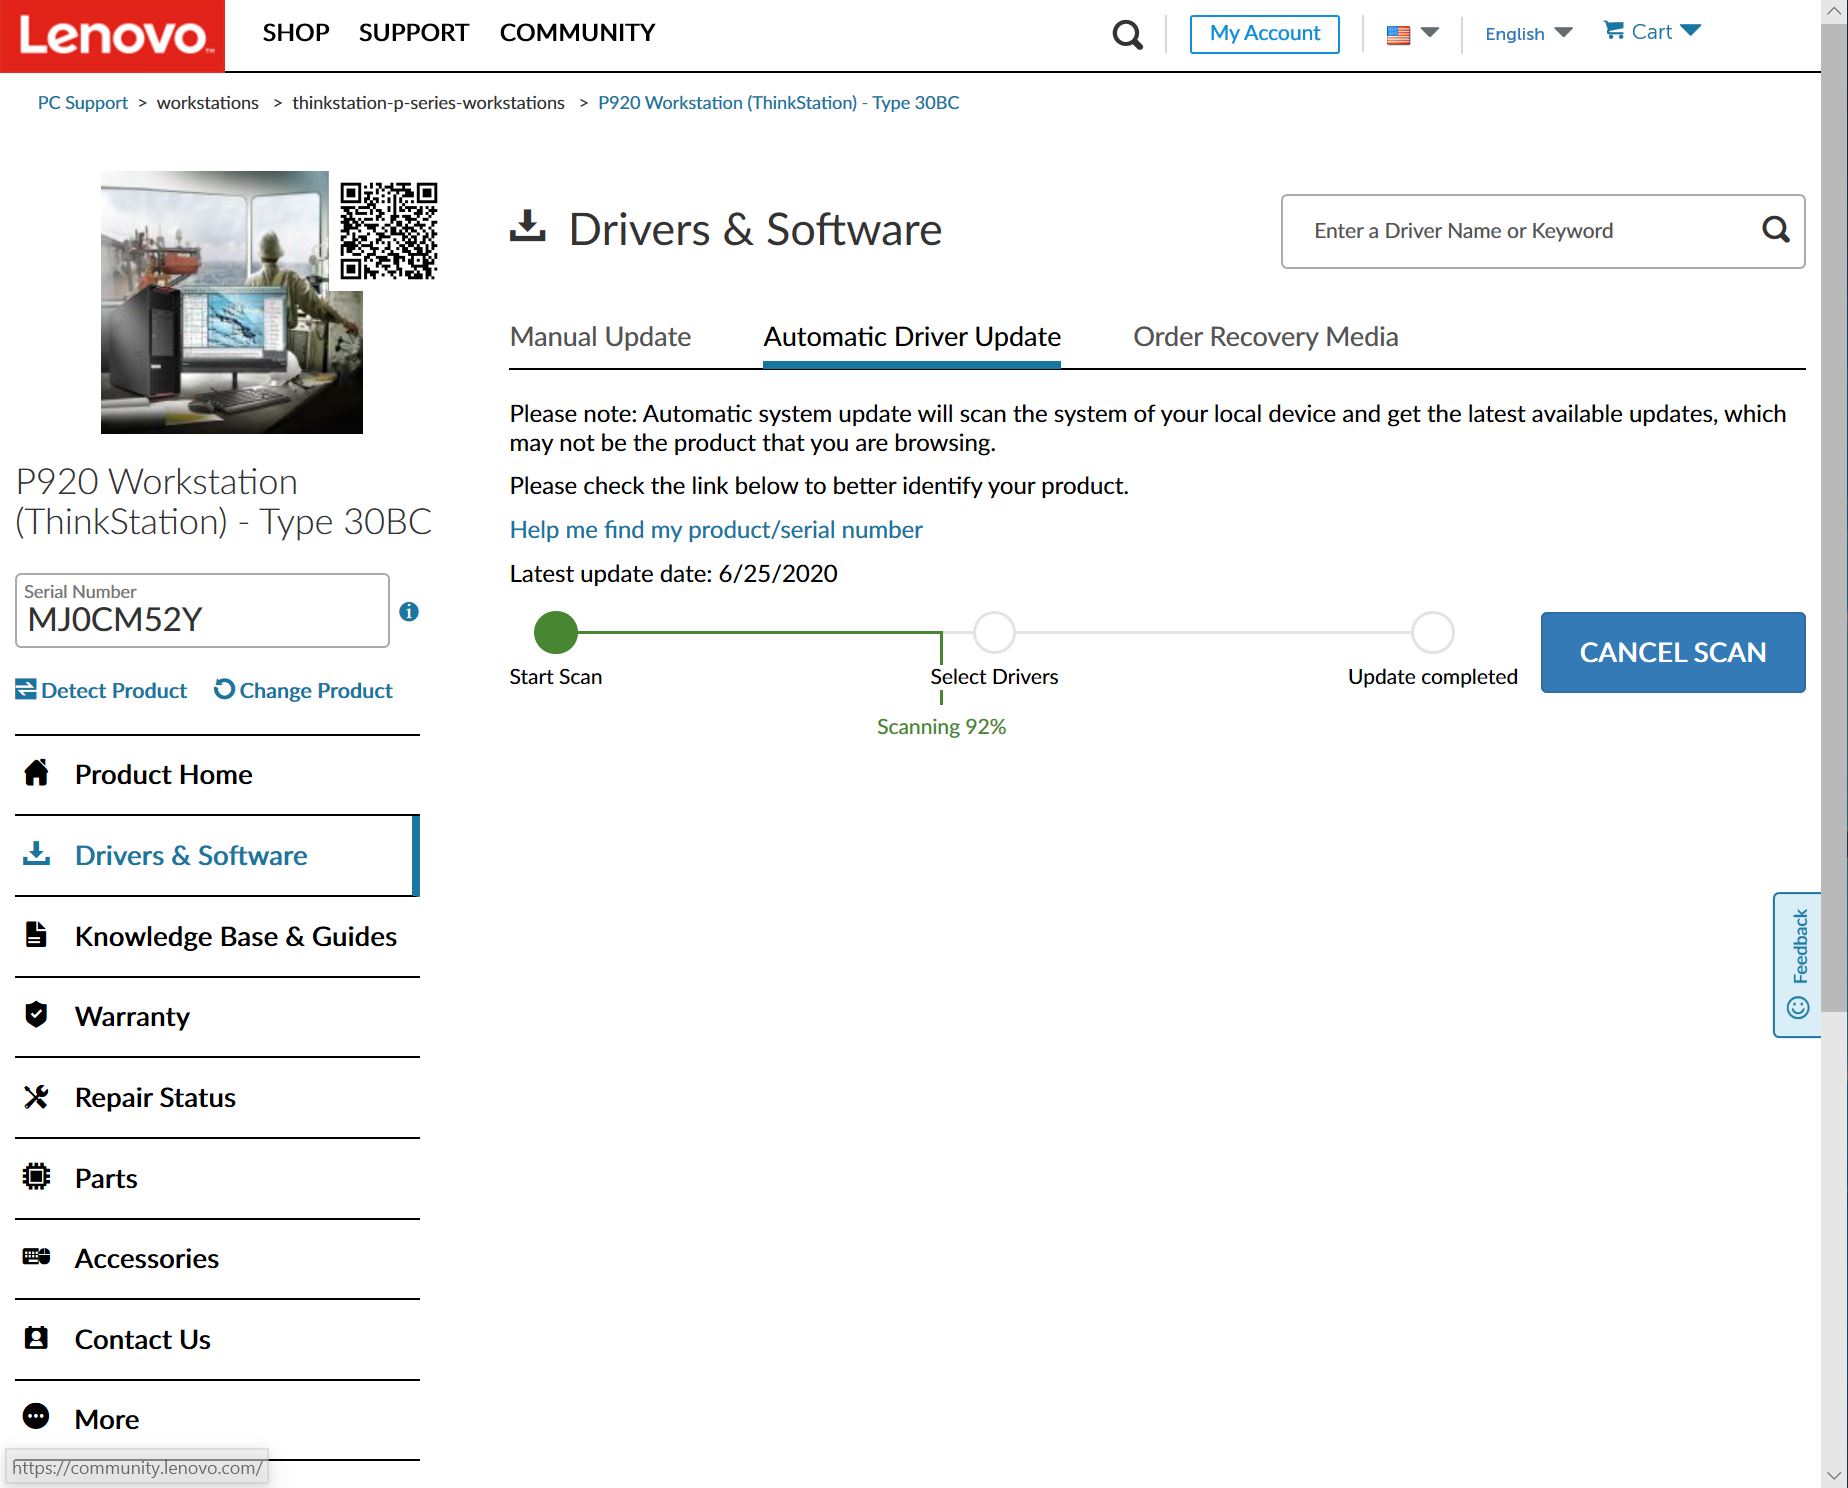
Task: Click the serial number info icon
Action: (409, 612)
